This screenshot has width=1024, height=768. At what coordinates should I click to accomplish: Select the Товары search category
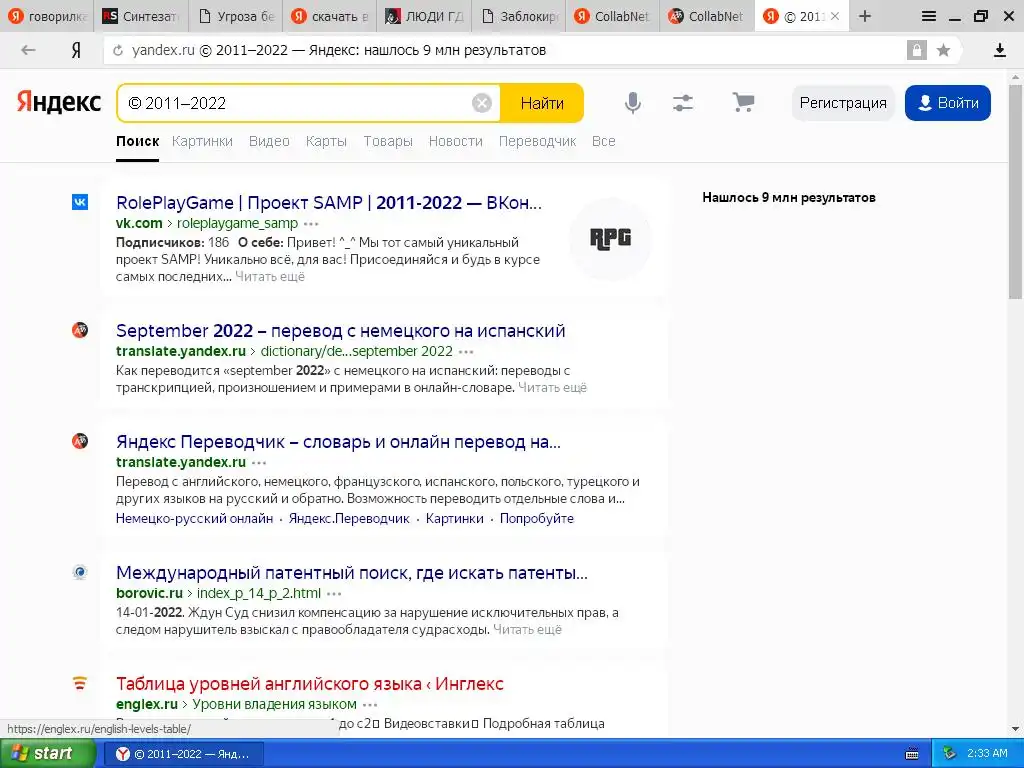(388, 141)
